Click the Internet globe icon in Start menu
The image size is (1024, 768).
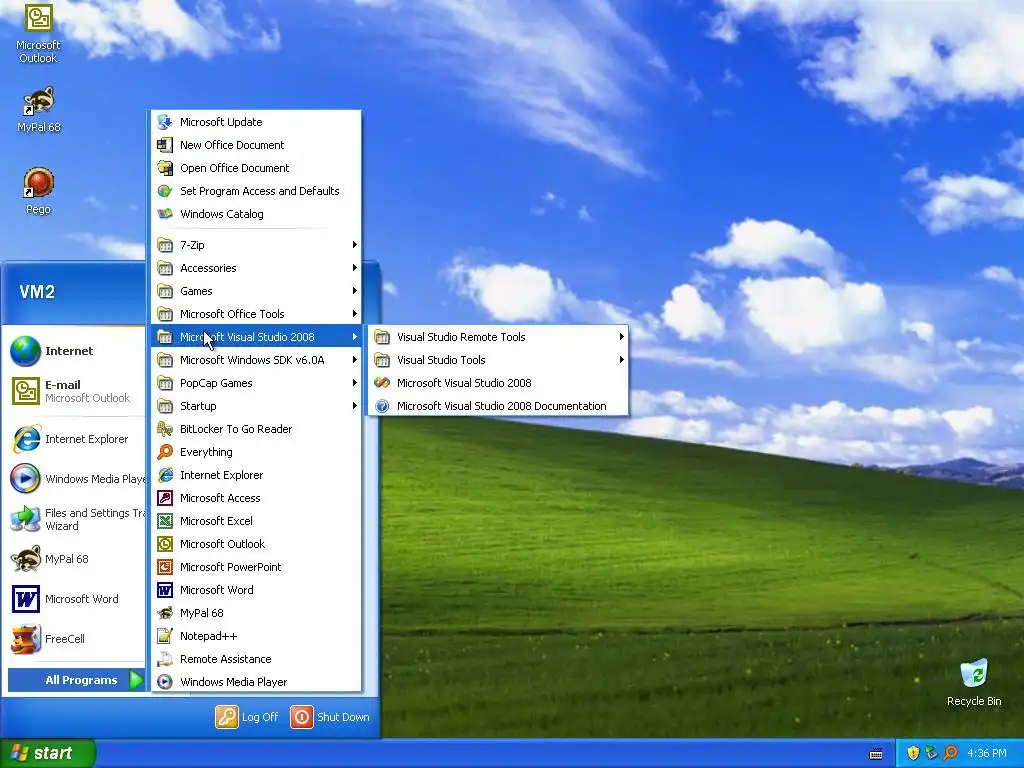(x=25, y=351)
